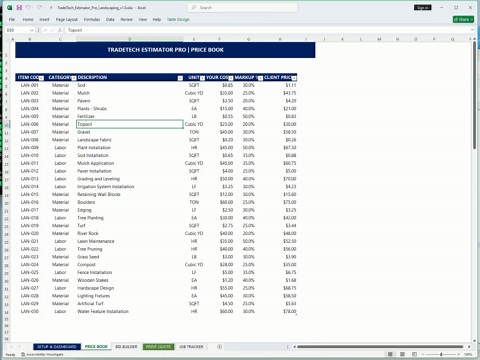This screenshot has width=480, height=360.
Task: Click next sheet navigation arrow
Action: [x=19, y=347]
